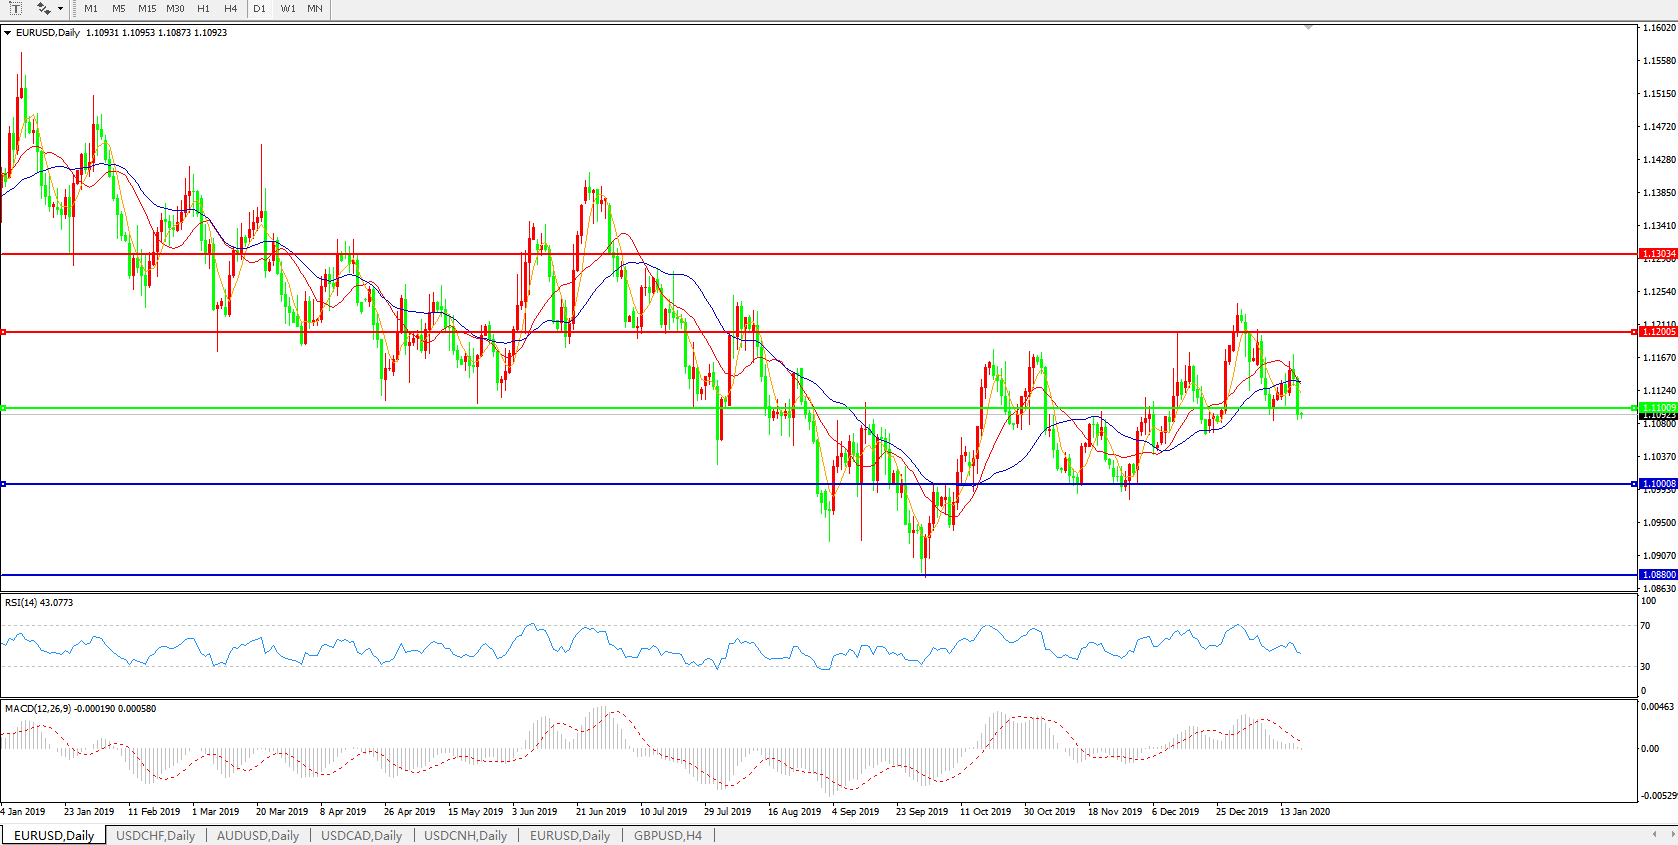Switch to the USDCNH,Daily chart tab

pos(465,835)
